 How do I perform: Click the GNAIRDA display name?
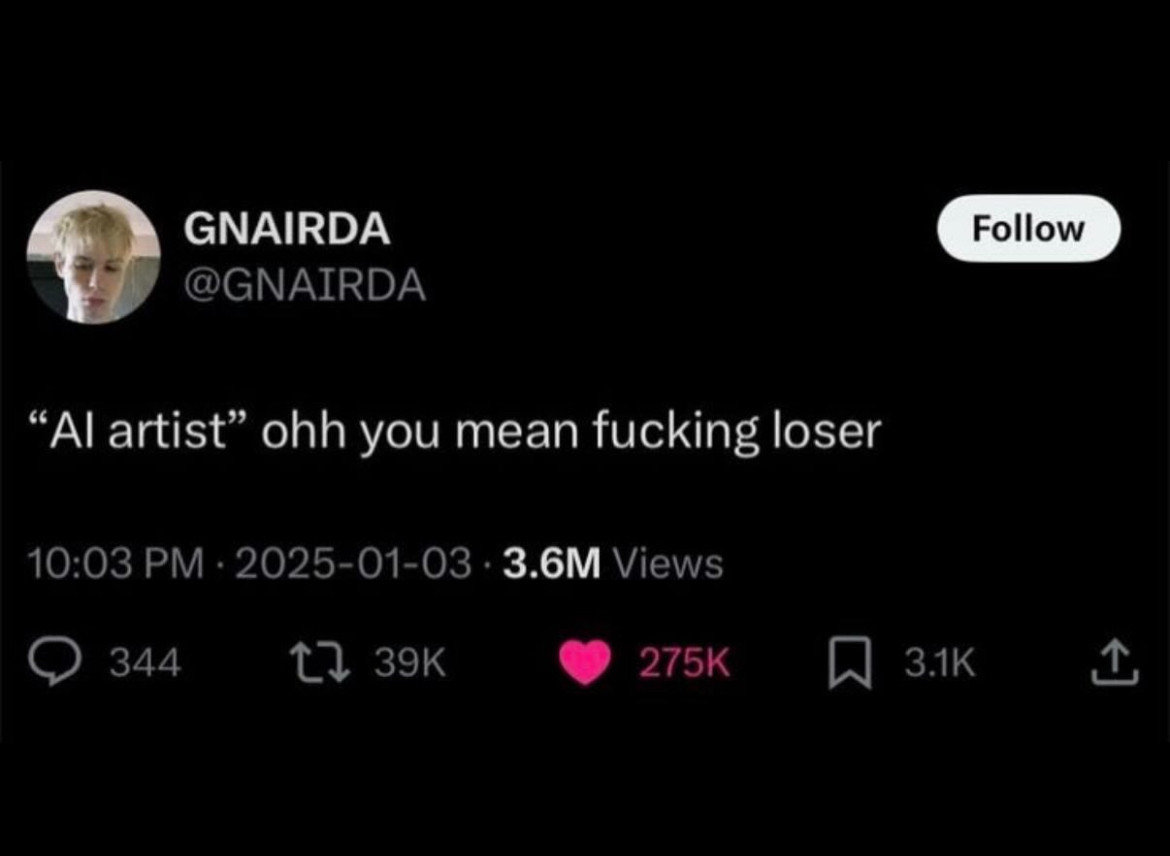click(286, 231)
